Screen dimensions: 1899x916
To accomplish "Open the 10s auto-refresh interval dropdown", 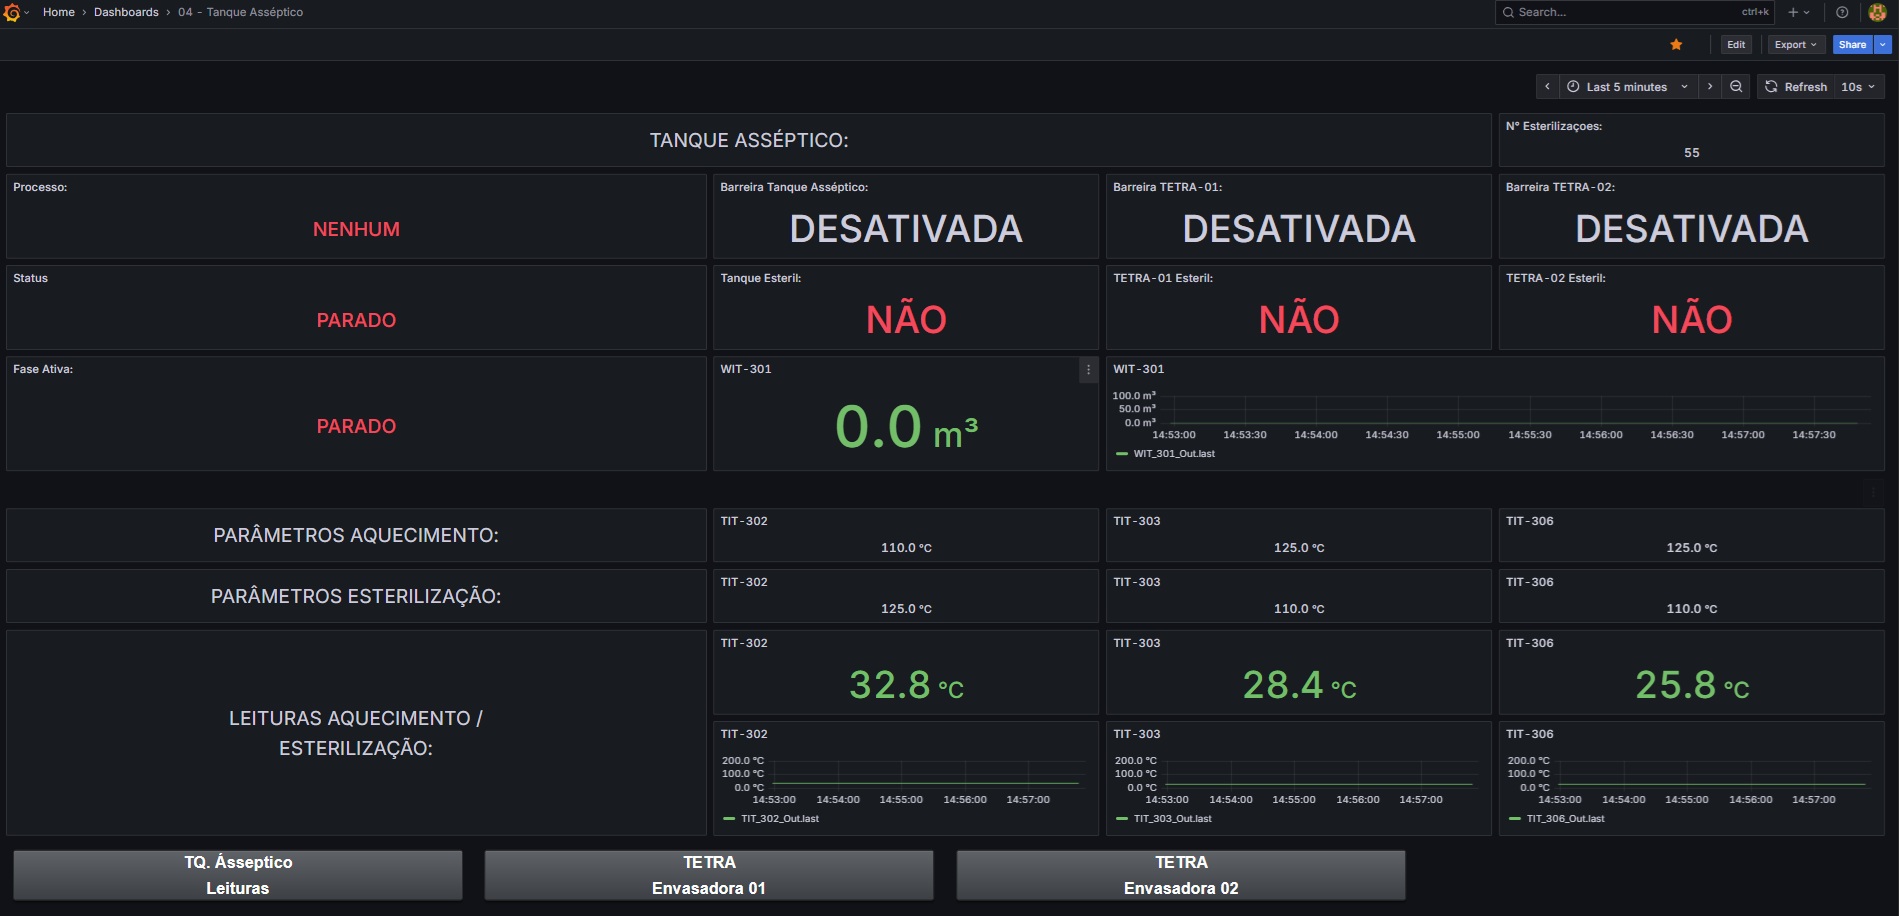I will tap(1856, 87).
